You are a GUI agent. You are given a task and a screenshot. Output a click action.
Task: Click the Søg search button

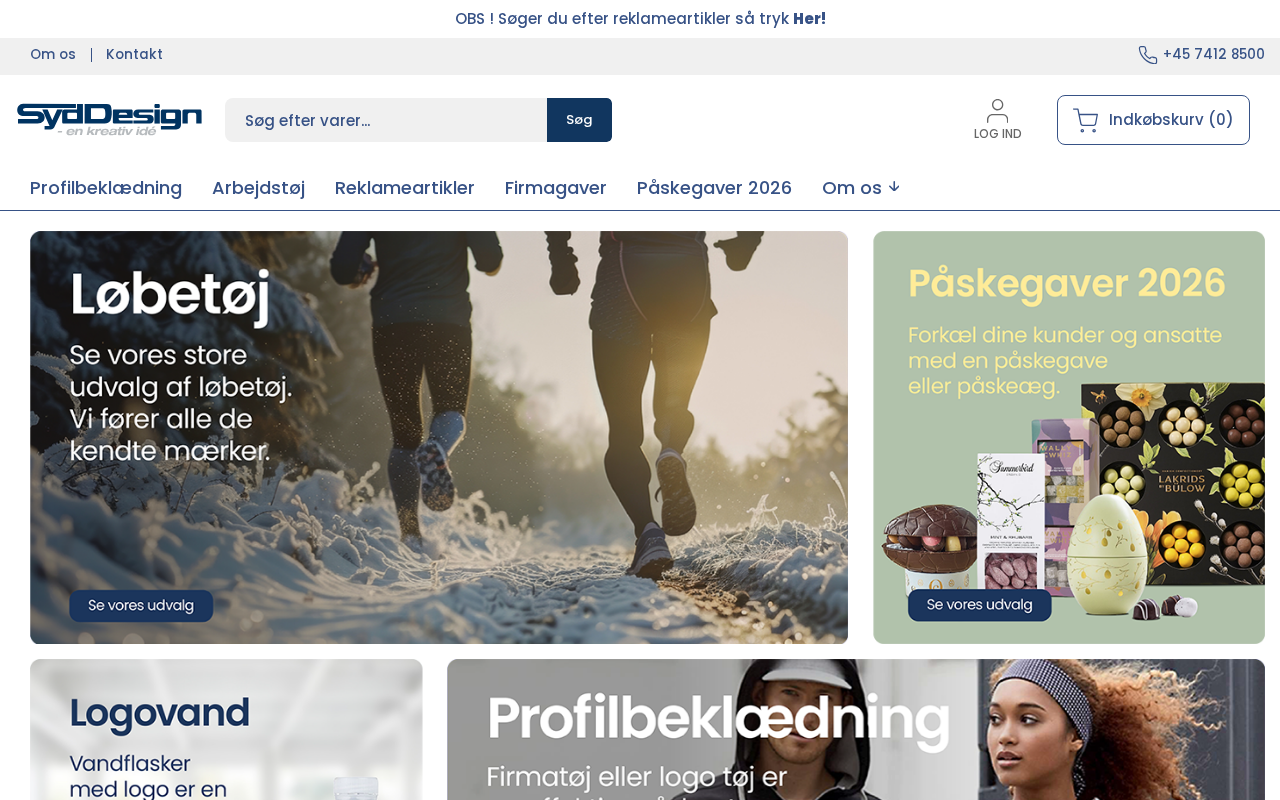[579, 120]
